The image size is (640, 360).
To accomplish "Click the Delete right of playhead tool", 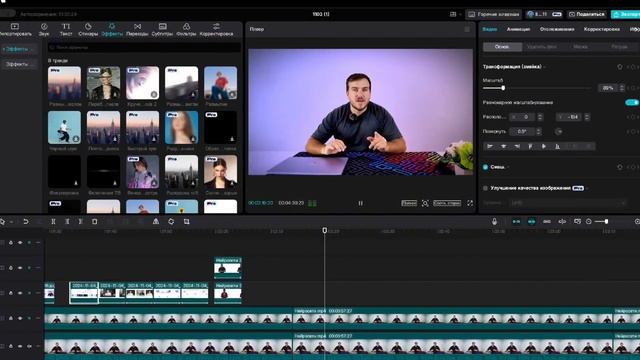I will [80, 222].
